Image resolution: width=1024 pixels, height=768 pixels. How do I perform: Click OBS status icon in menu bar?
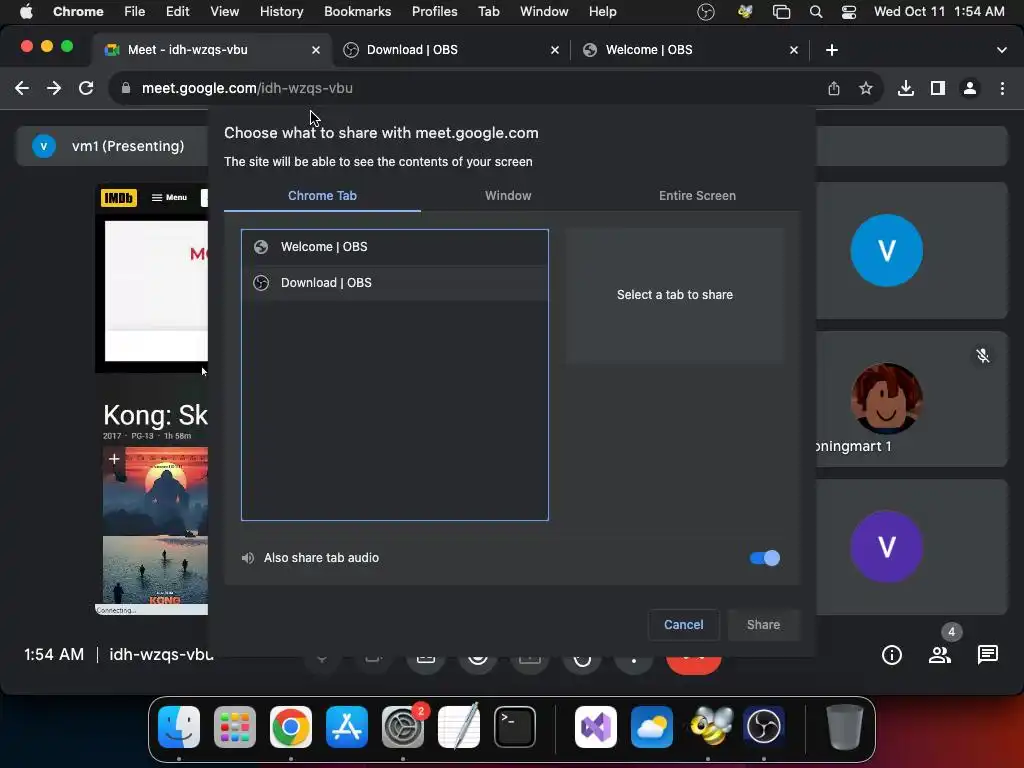pyautogui.click(x=706, y=12)
